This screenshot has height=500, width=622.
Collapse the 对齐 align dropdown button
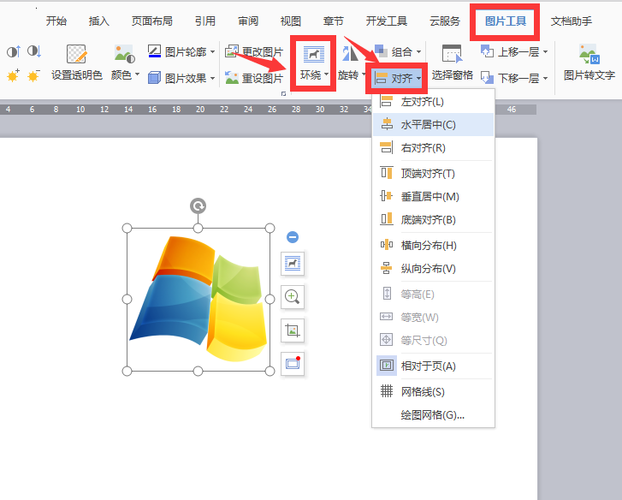tap(397, 78)
